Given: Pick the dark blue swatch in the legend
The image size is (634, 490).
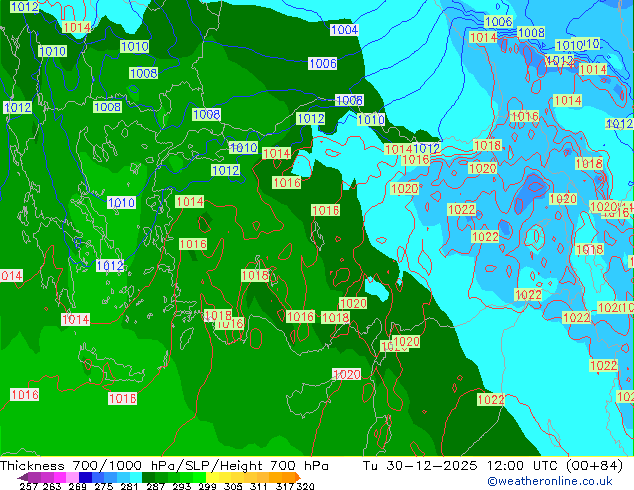Looking at the screenshot, I should 85,477.
